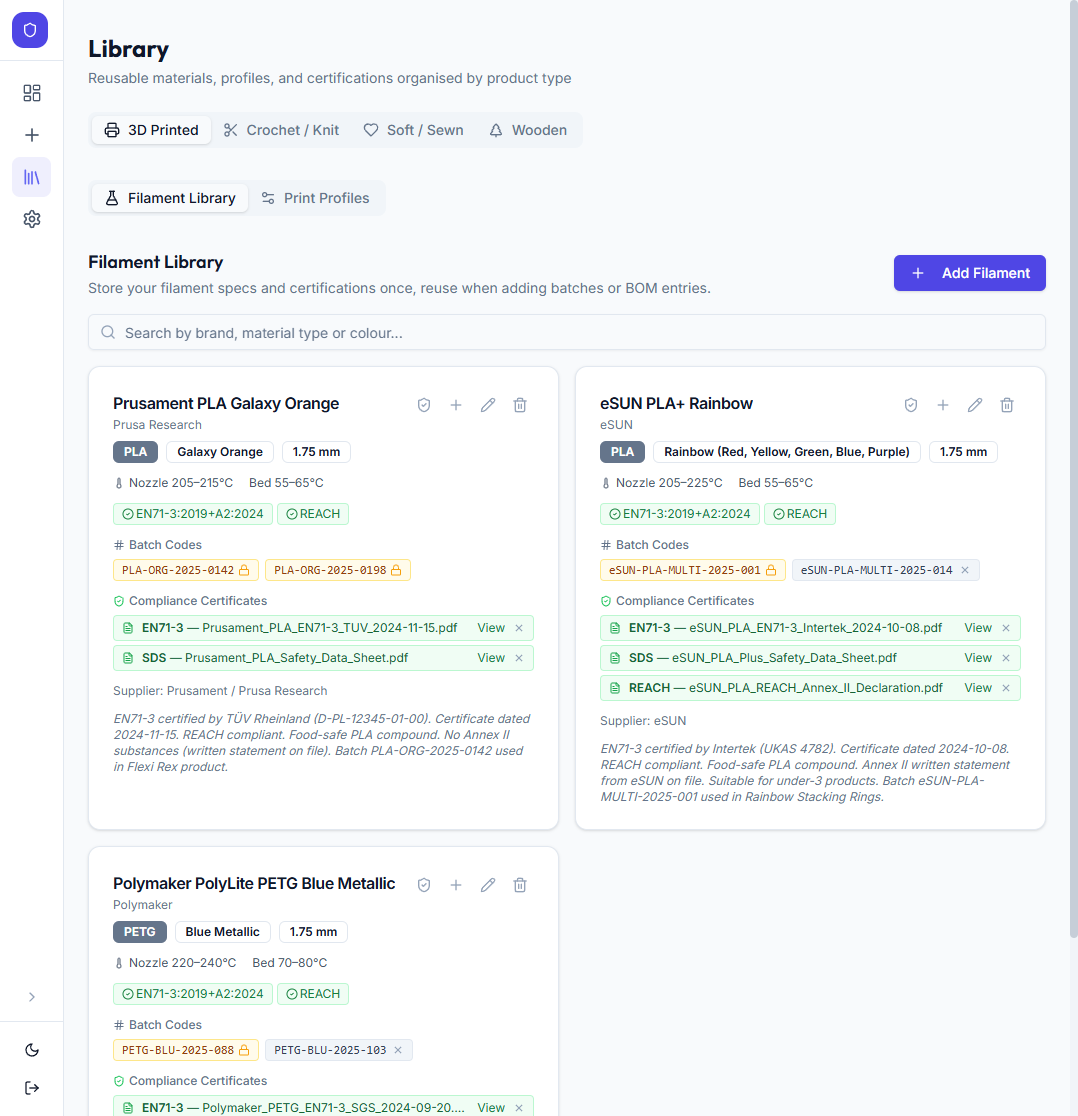This screenshot has width=1078, height=1116.
Task: Open the Library books icon in the sidebar
Action: [31, 177]
